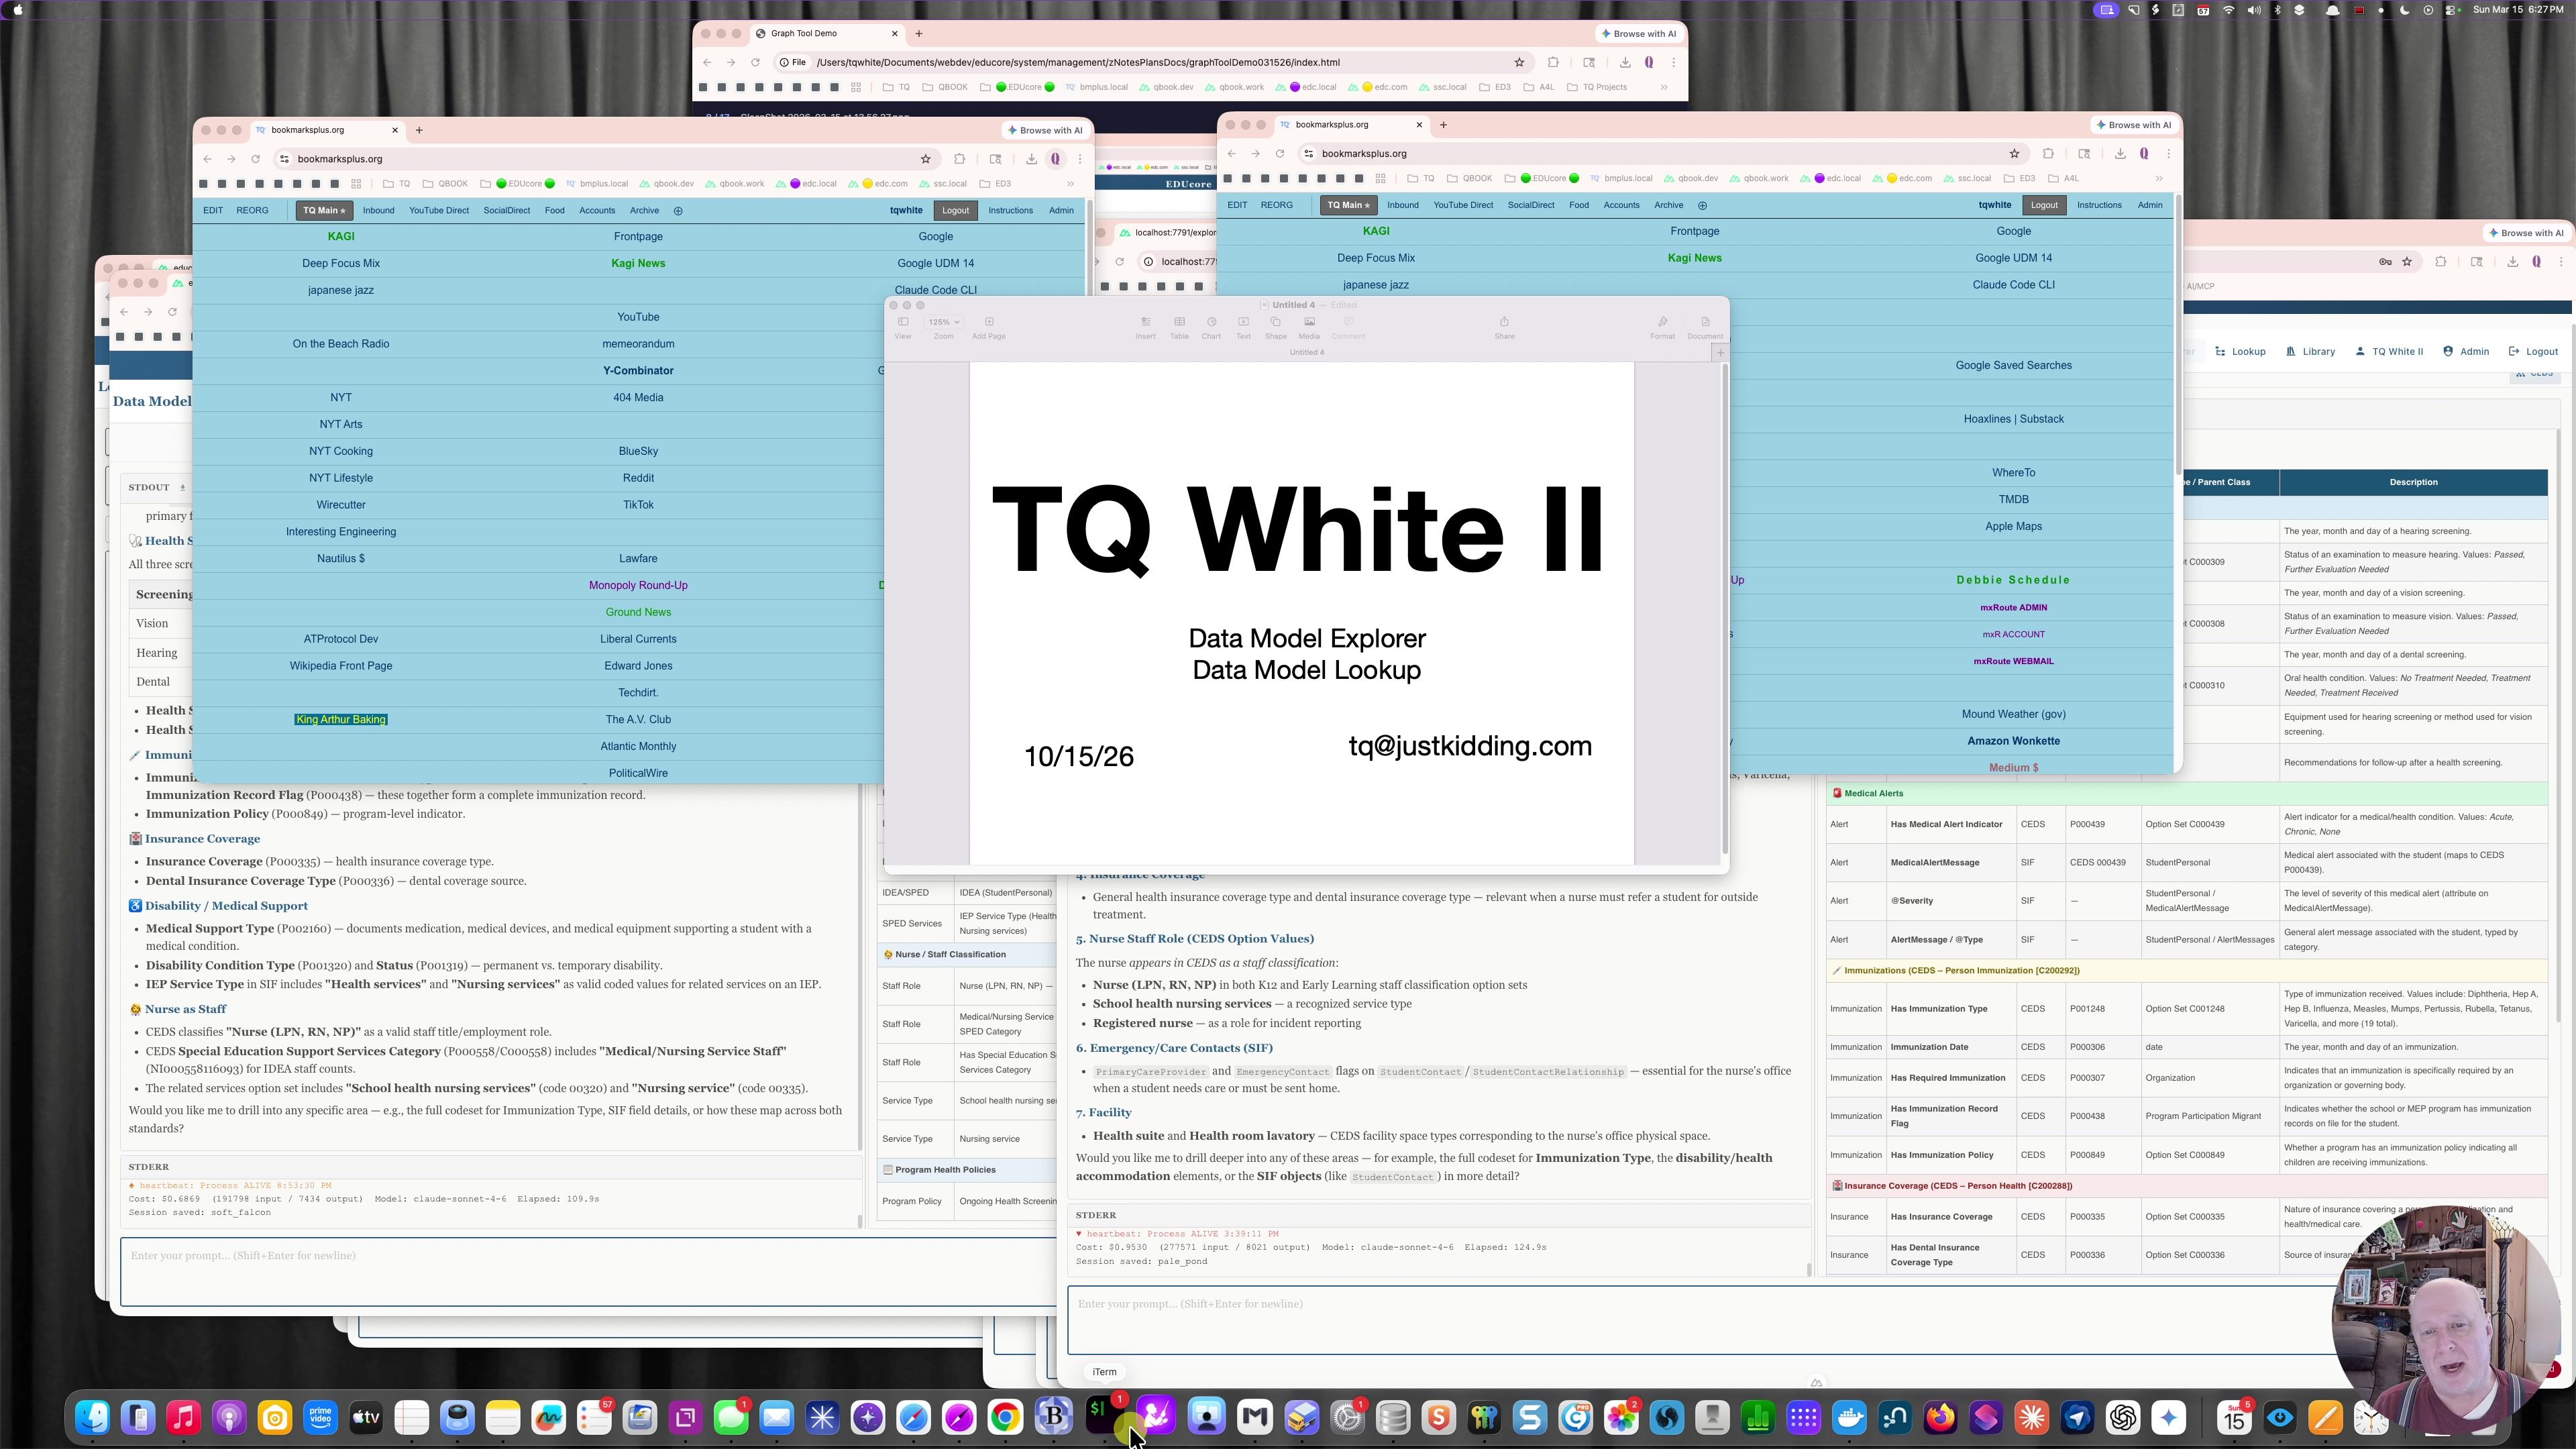Select Inbound tab in left bookmarksplus window

pos(378,211)
